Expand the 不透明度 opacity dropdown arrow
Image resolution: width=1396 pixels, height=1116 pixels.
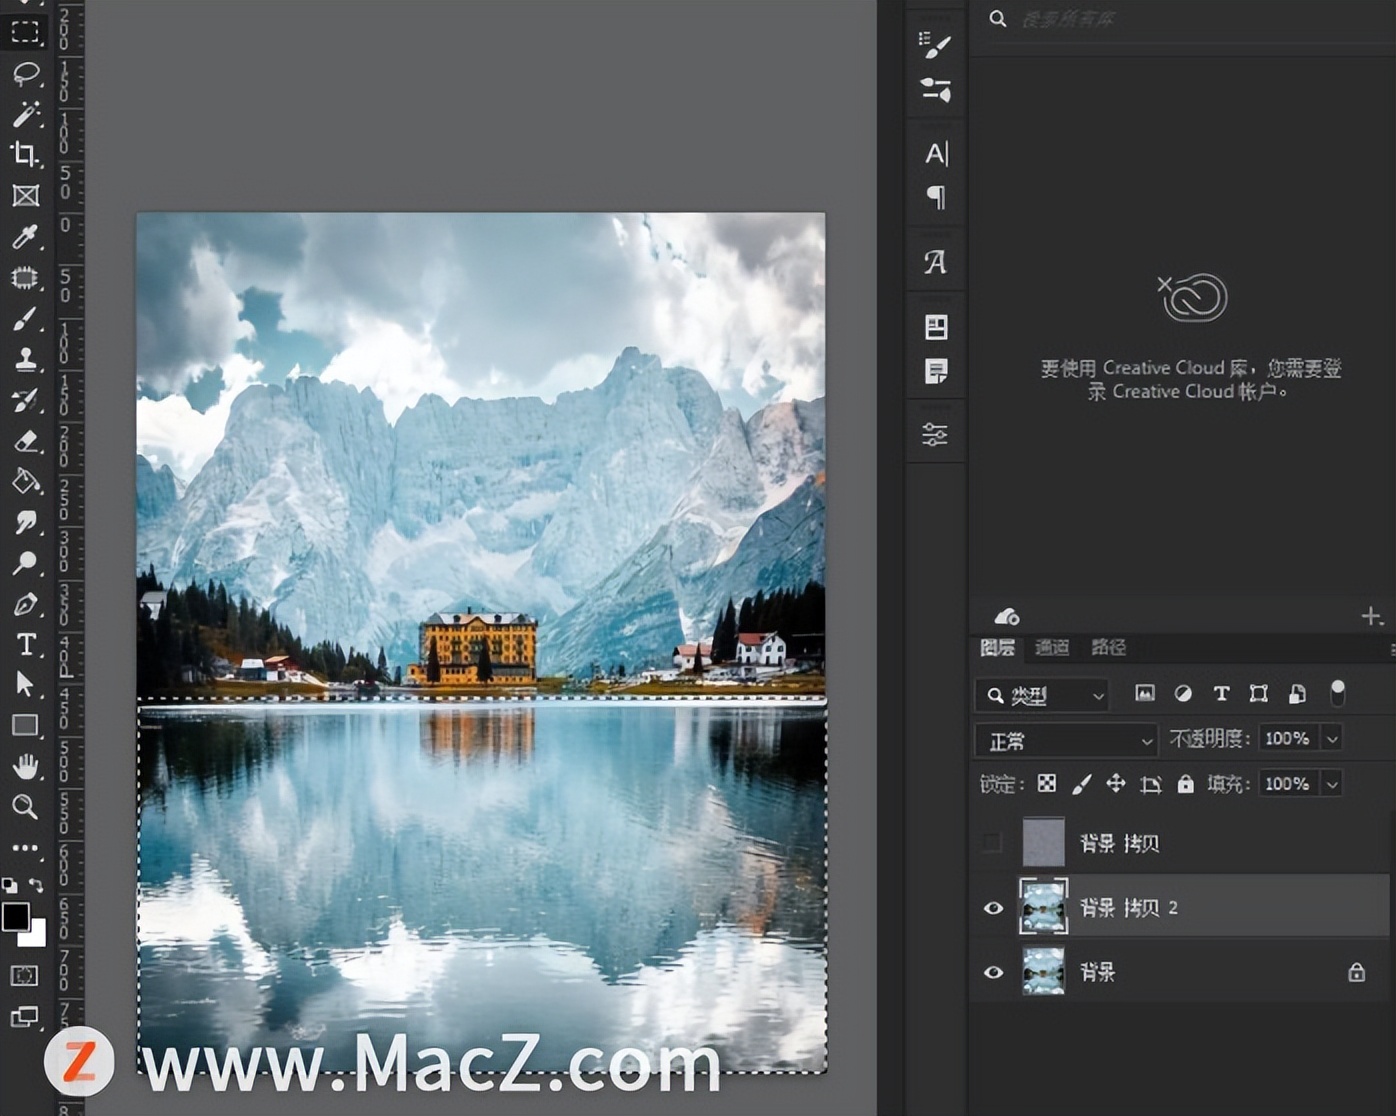[x=1332, y=739]
